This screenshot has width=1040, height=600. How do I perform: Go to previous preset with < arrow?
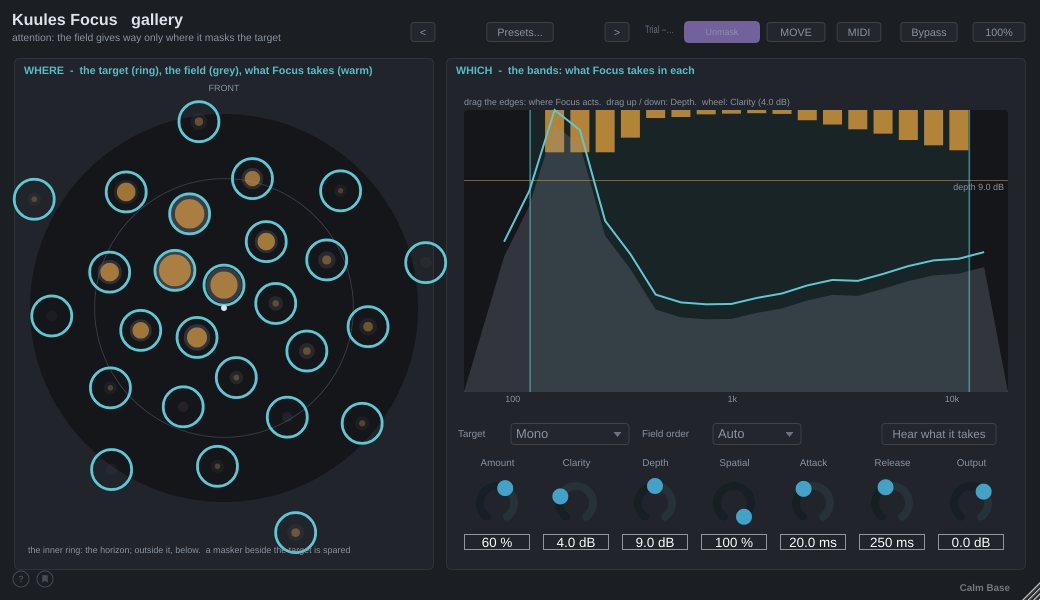pos(422,32)
